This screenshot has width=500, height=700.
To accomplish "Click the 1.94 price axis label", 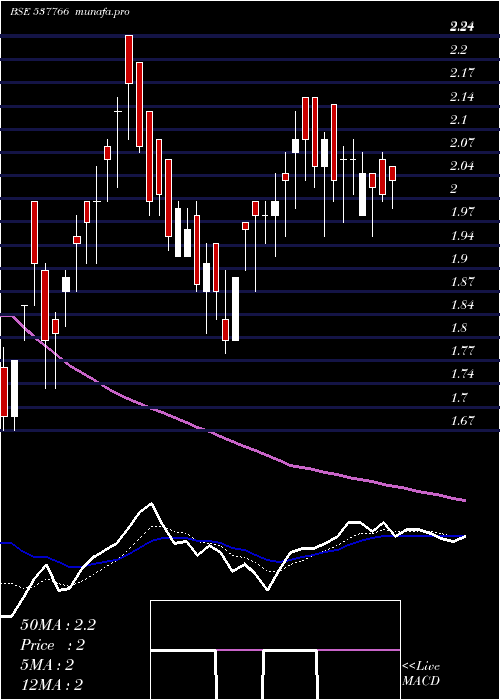I will pyautogui.click(x=462, y=235).
